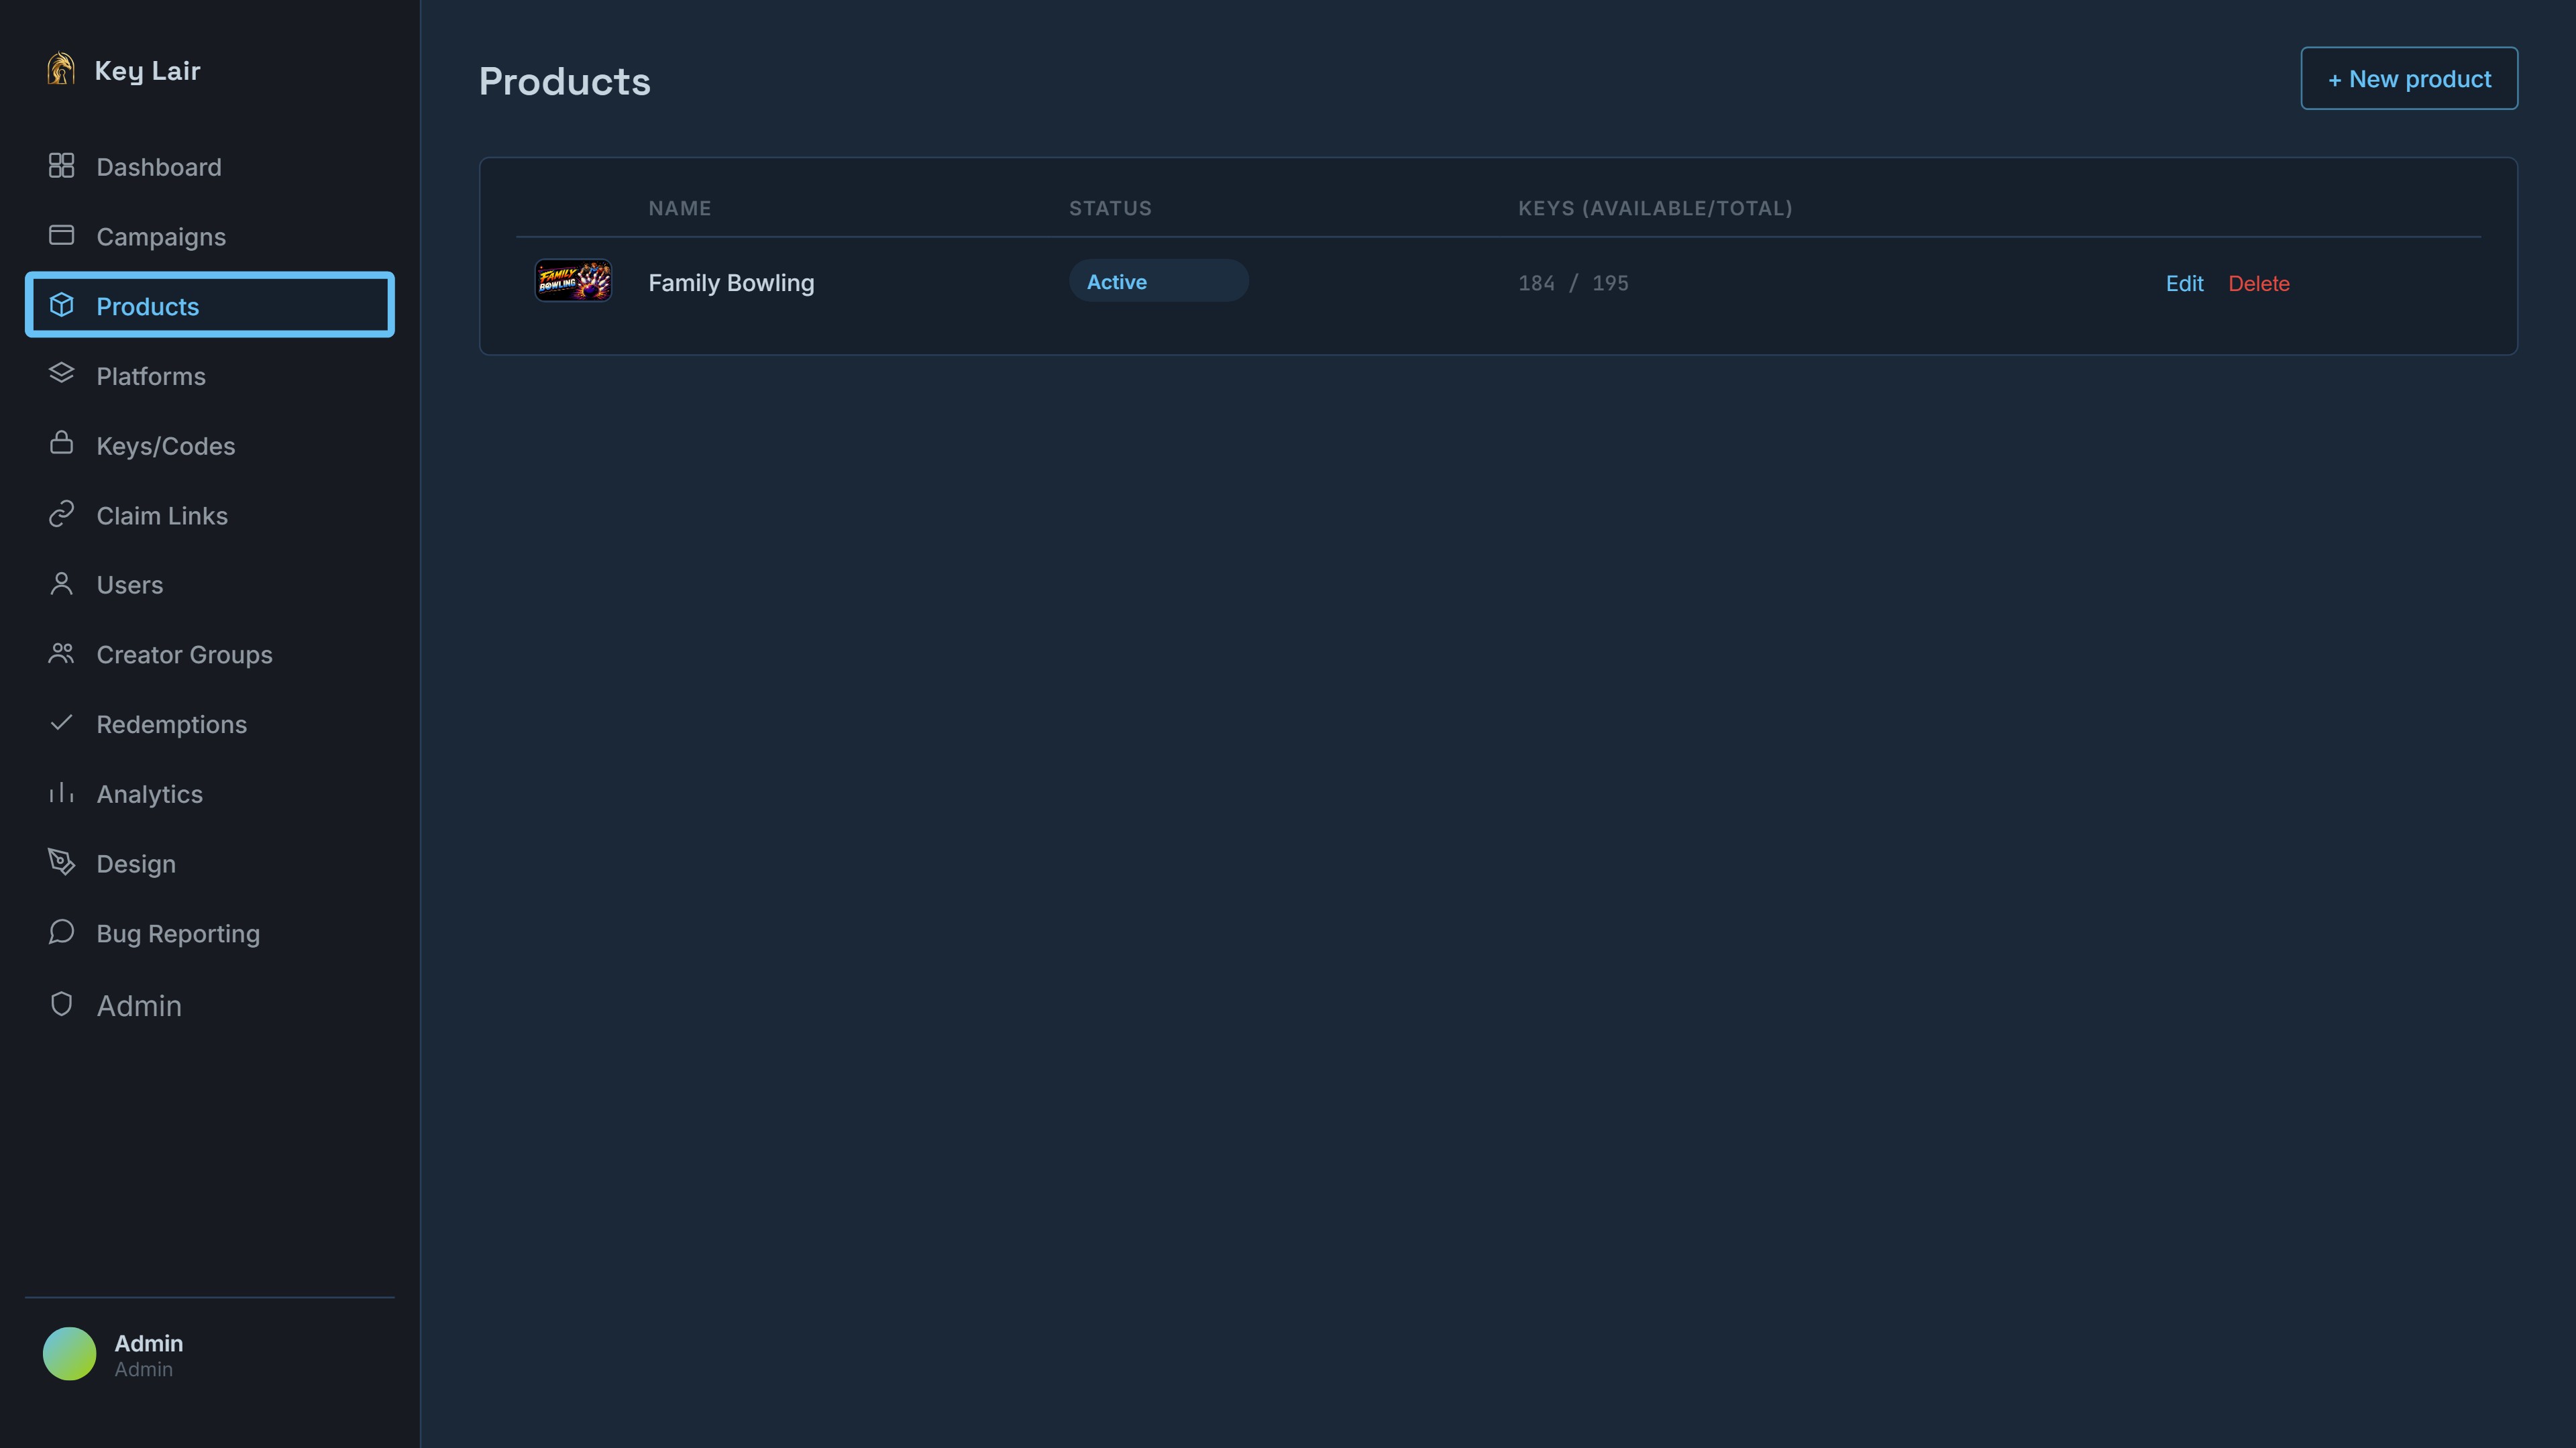The height and width of the screenshot is (1448, 2576).
Task: Go to Bug Reporting
Action: (178, 935)
